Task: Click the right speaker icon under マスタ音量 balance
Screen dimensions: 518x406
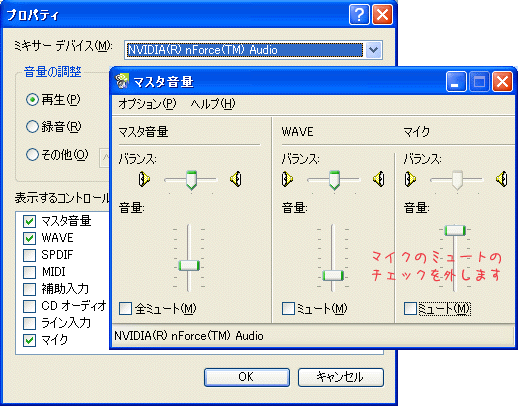Action: click(236, 179)
